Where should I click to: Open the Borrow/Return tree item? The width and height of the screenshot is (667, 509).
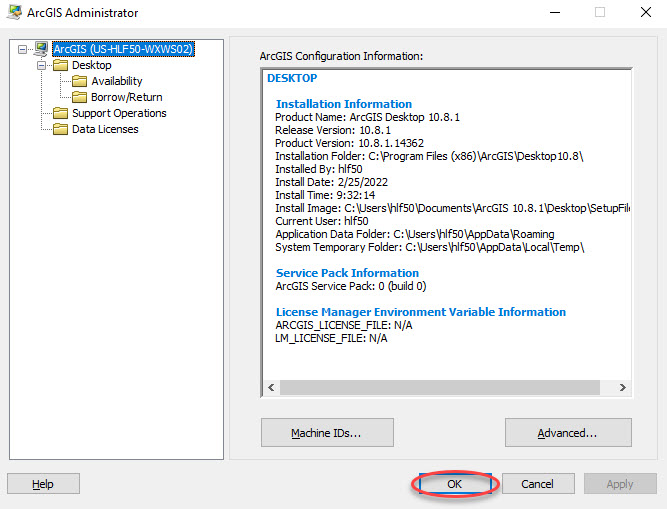click(127, 97)
